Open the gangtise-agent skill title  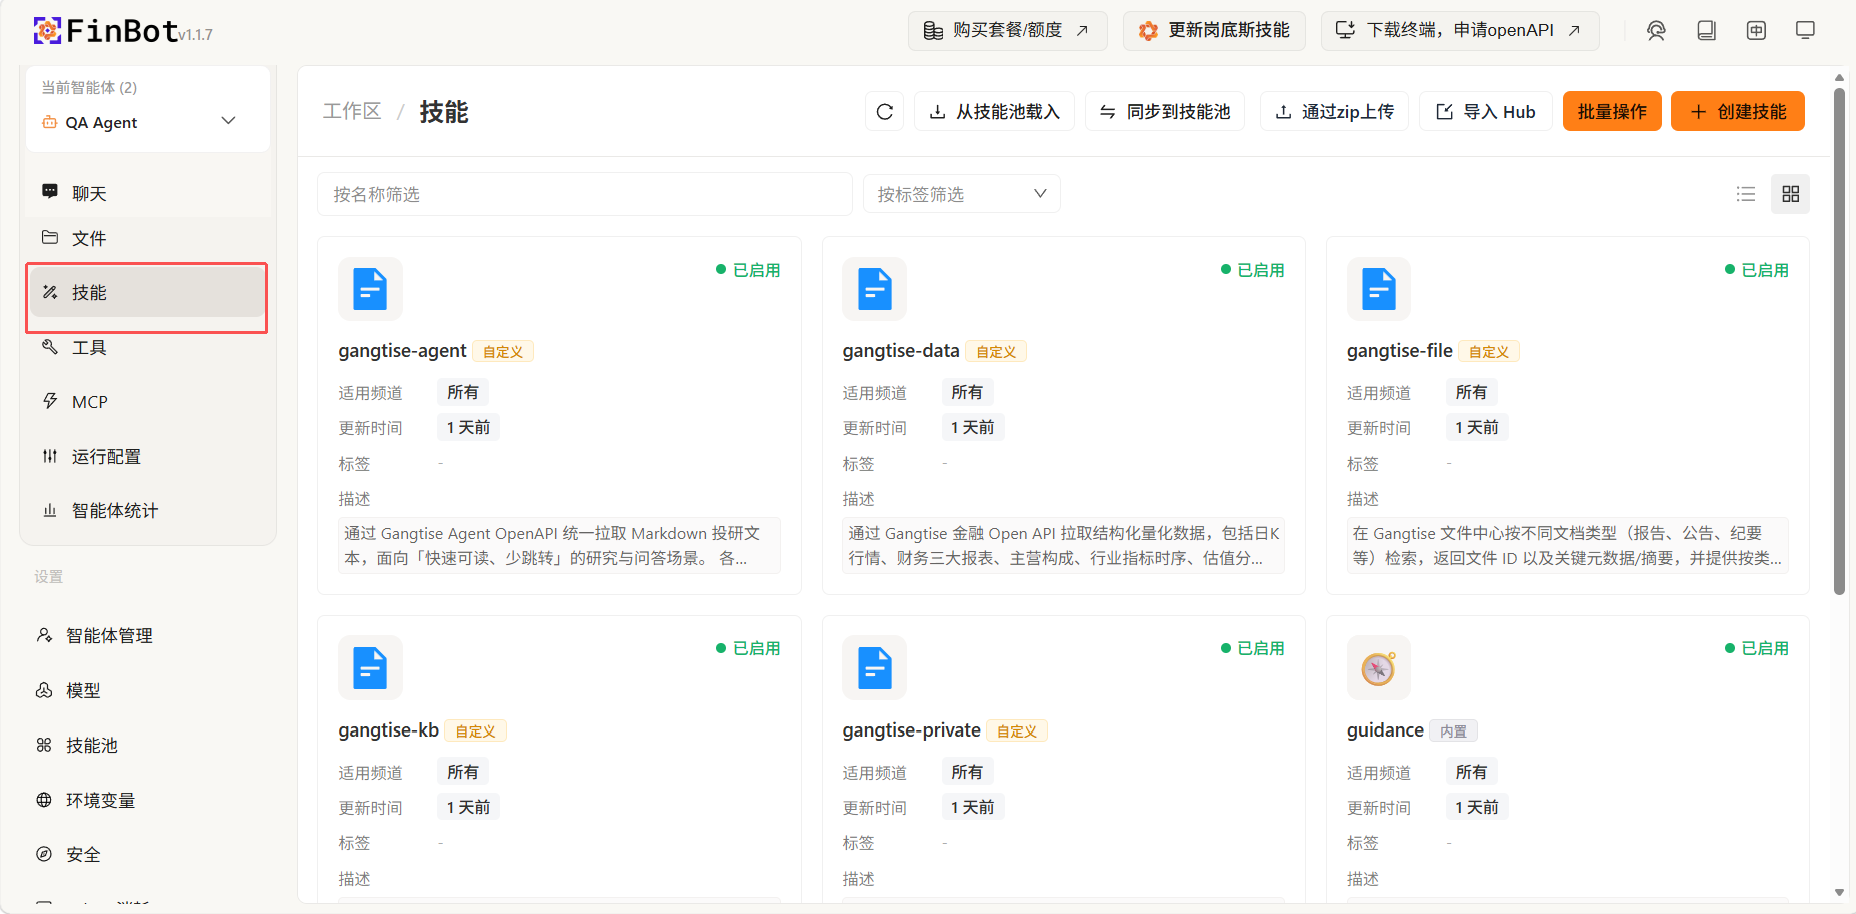point(402,351)
